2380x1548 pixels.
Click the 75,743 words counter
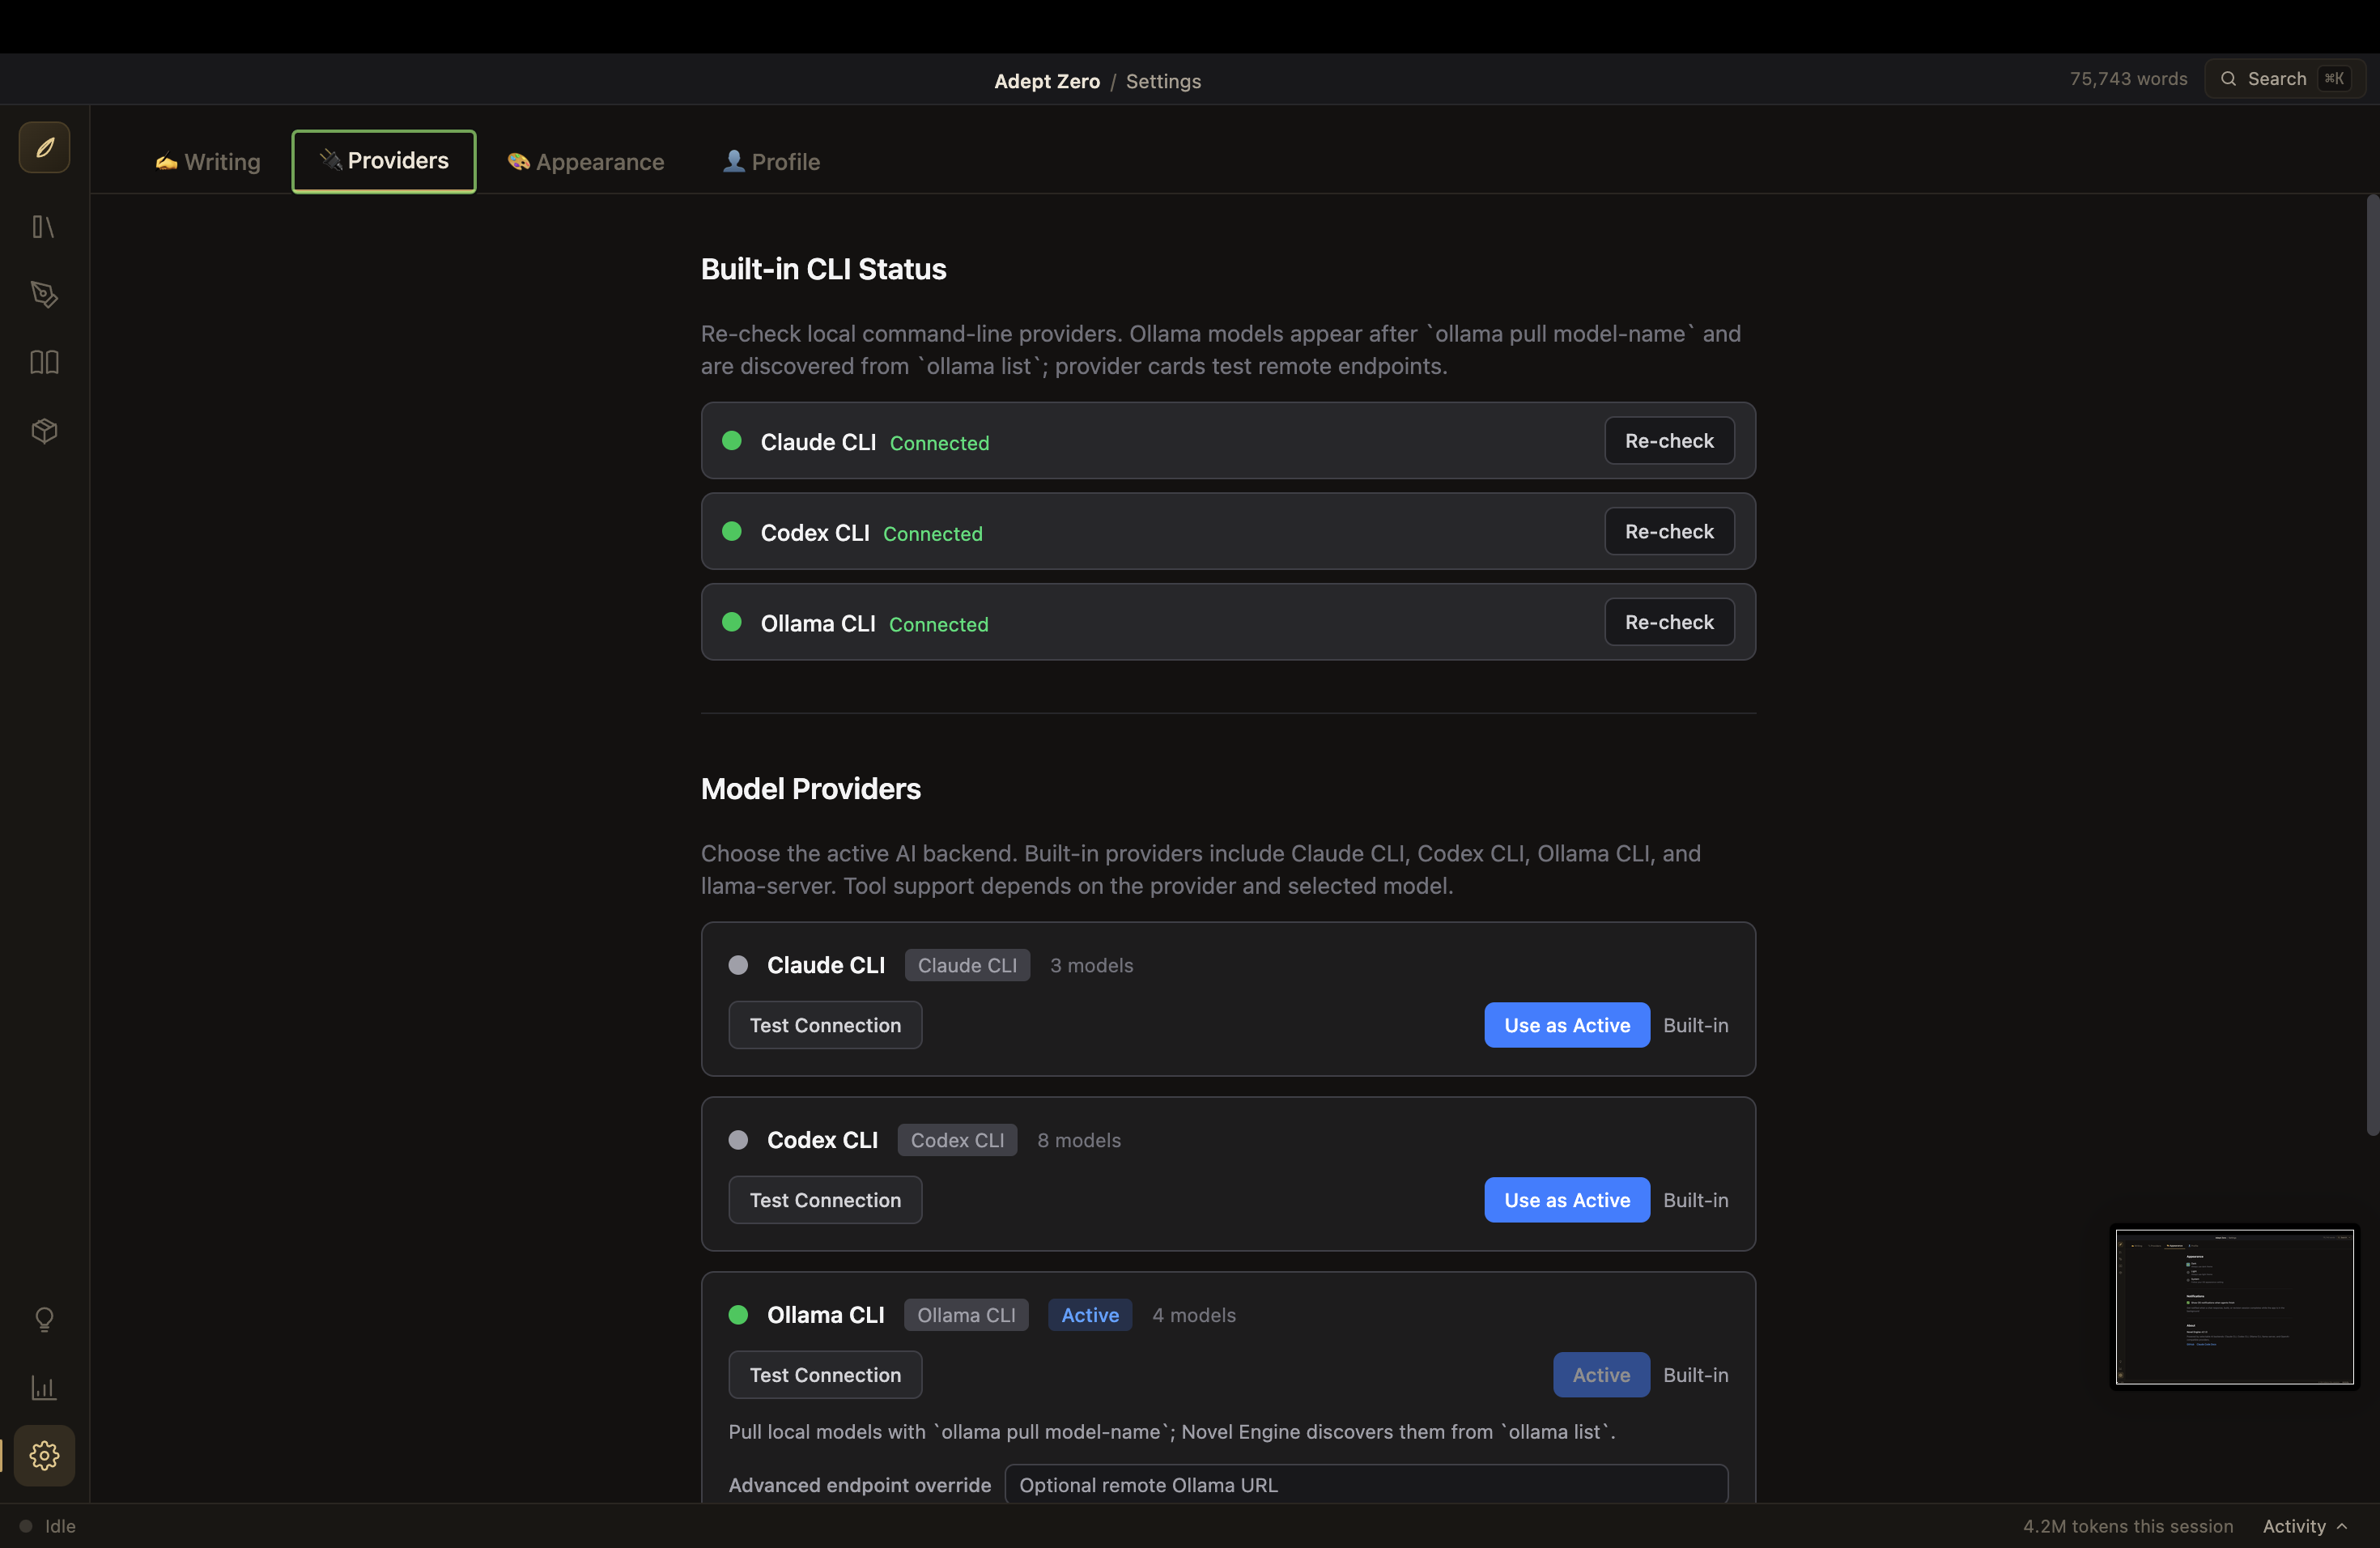coord(2128,79)
